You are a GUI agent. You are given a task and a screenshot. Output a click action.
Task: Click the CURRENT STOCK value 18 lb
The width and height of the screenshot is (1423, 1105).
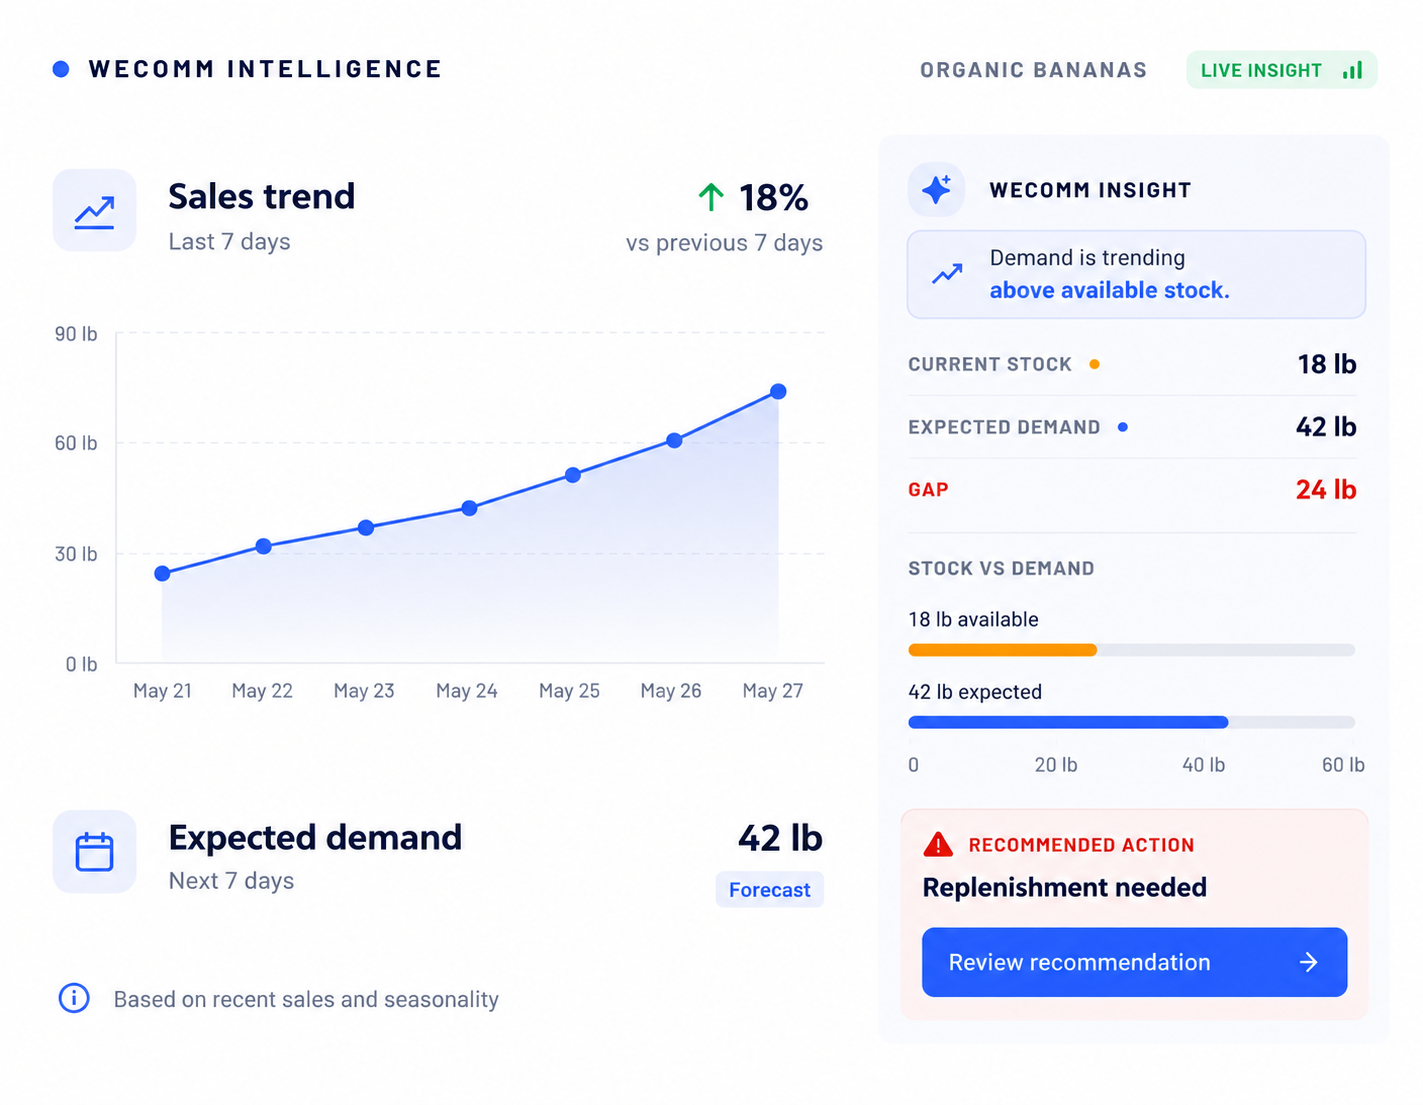1326,364
